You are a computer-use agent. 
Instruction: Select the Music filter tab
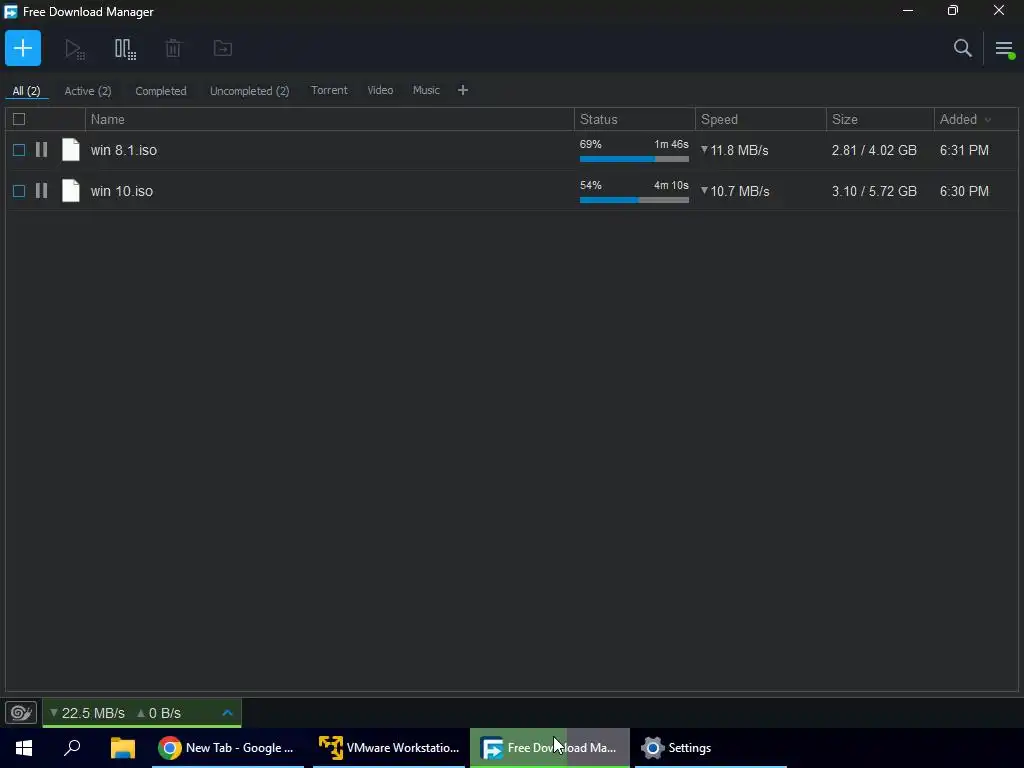426,90
